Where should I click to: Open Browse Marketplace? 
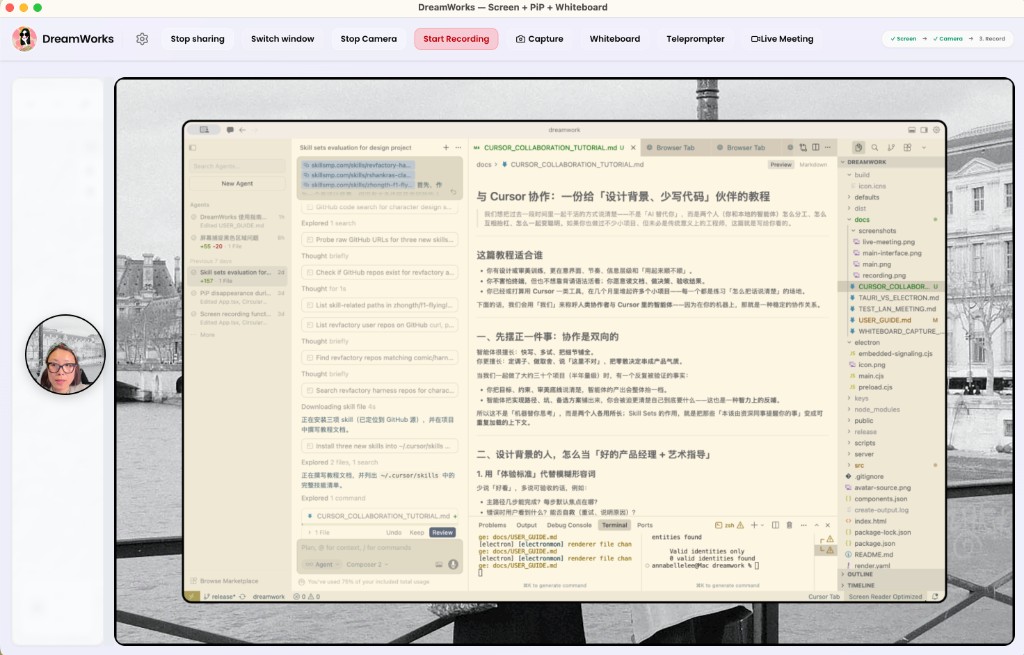point(225,581)
